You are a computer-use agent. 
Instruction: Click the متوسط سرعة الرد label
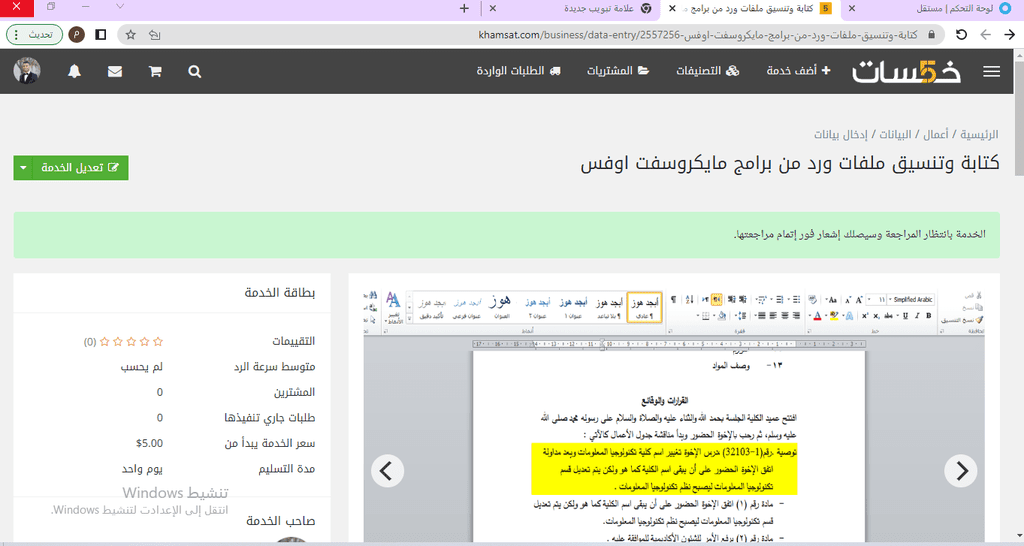coord(274,367)
